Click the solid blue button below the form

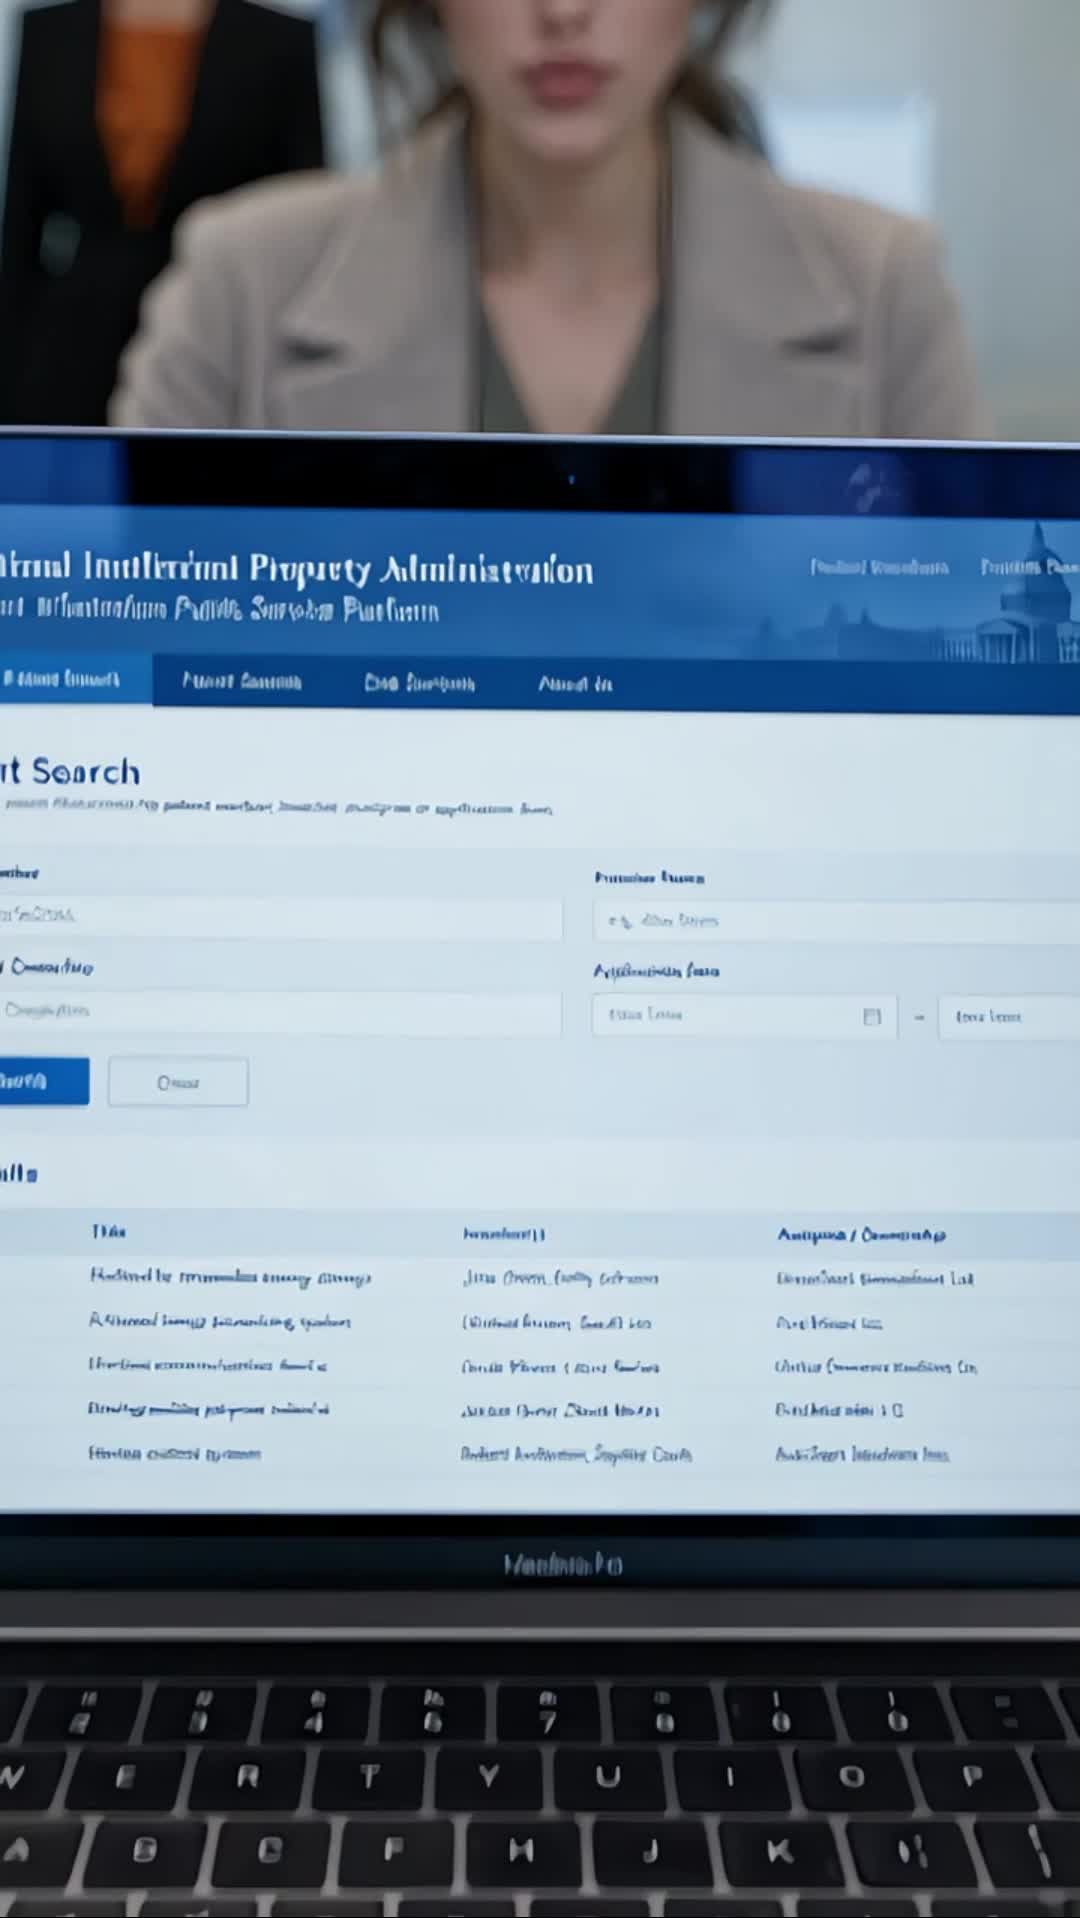pyautogui.click(x=43, y=1081)
